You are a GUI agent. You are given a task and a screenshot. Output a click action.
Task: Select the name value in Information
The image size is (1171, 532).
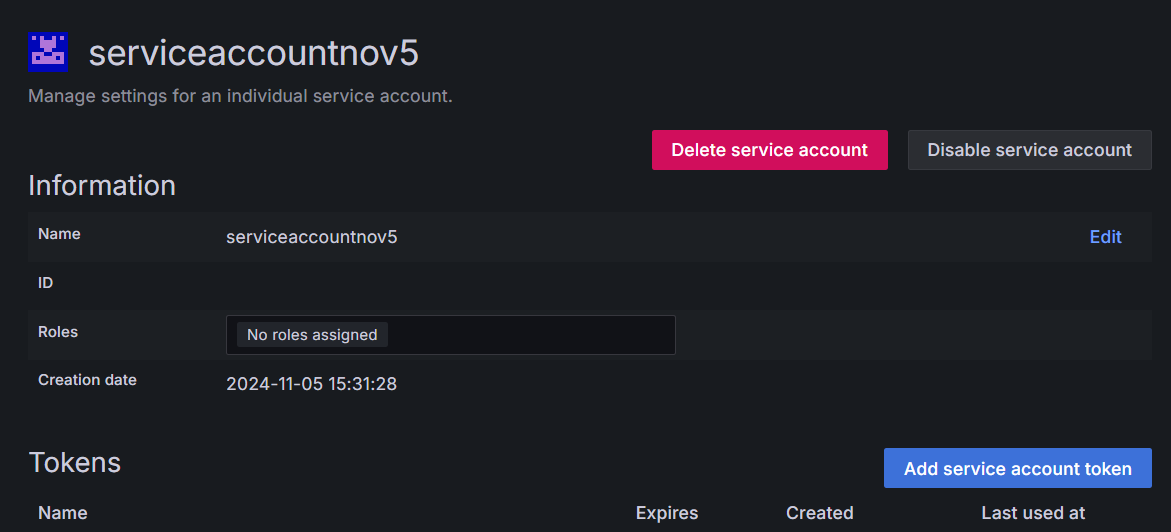tap(312, 237)
